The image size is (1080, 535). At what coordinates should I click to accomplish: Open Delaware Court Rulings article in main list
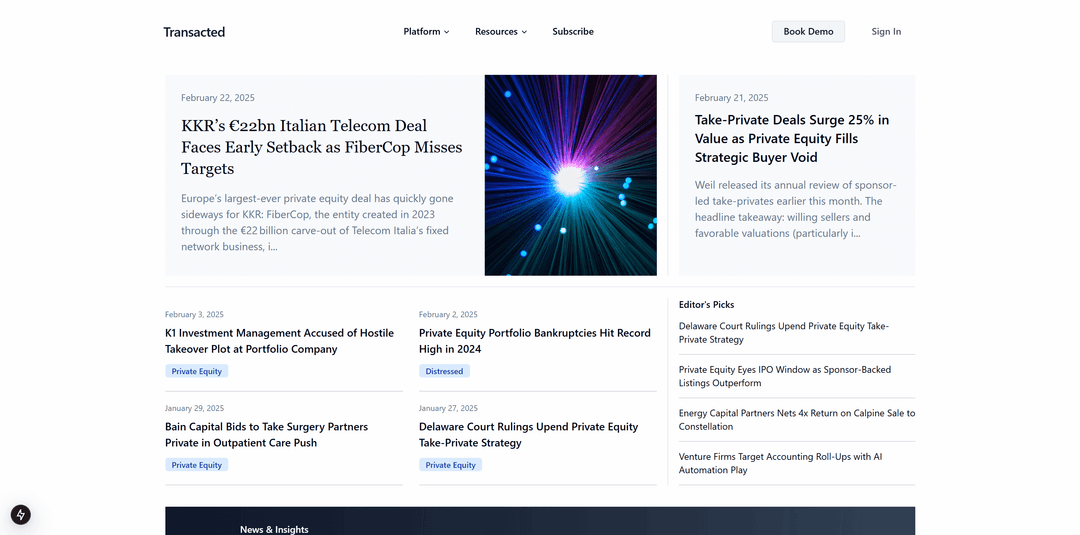[528, 434]
